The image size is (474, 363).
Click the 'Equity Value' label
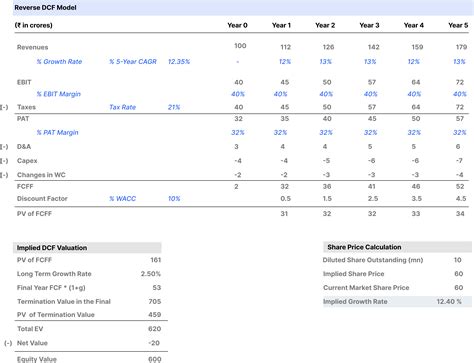[x=37, y=359]
